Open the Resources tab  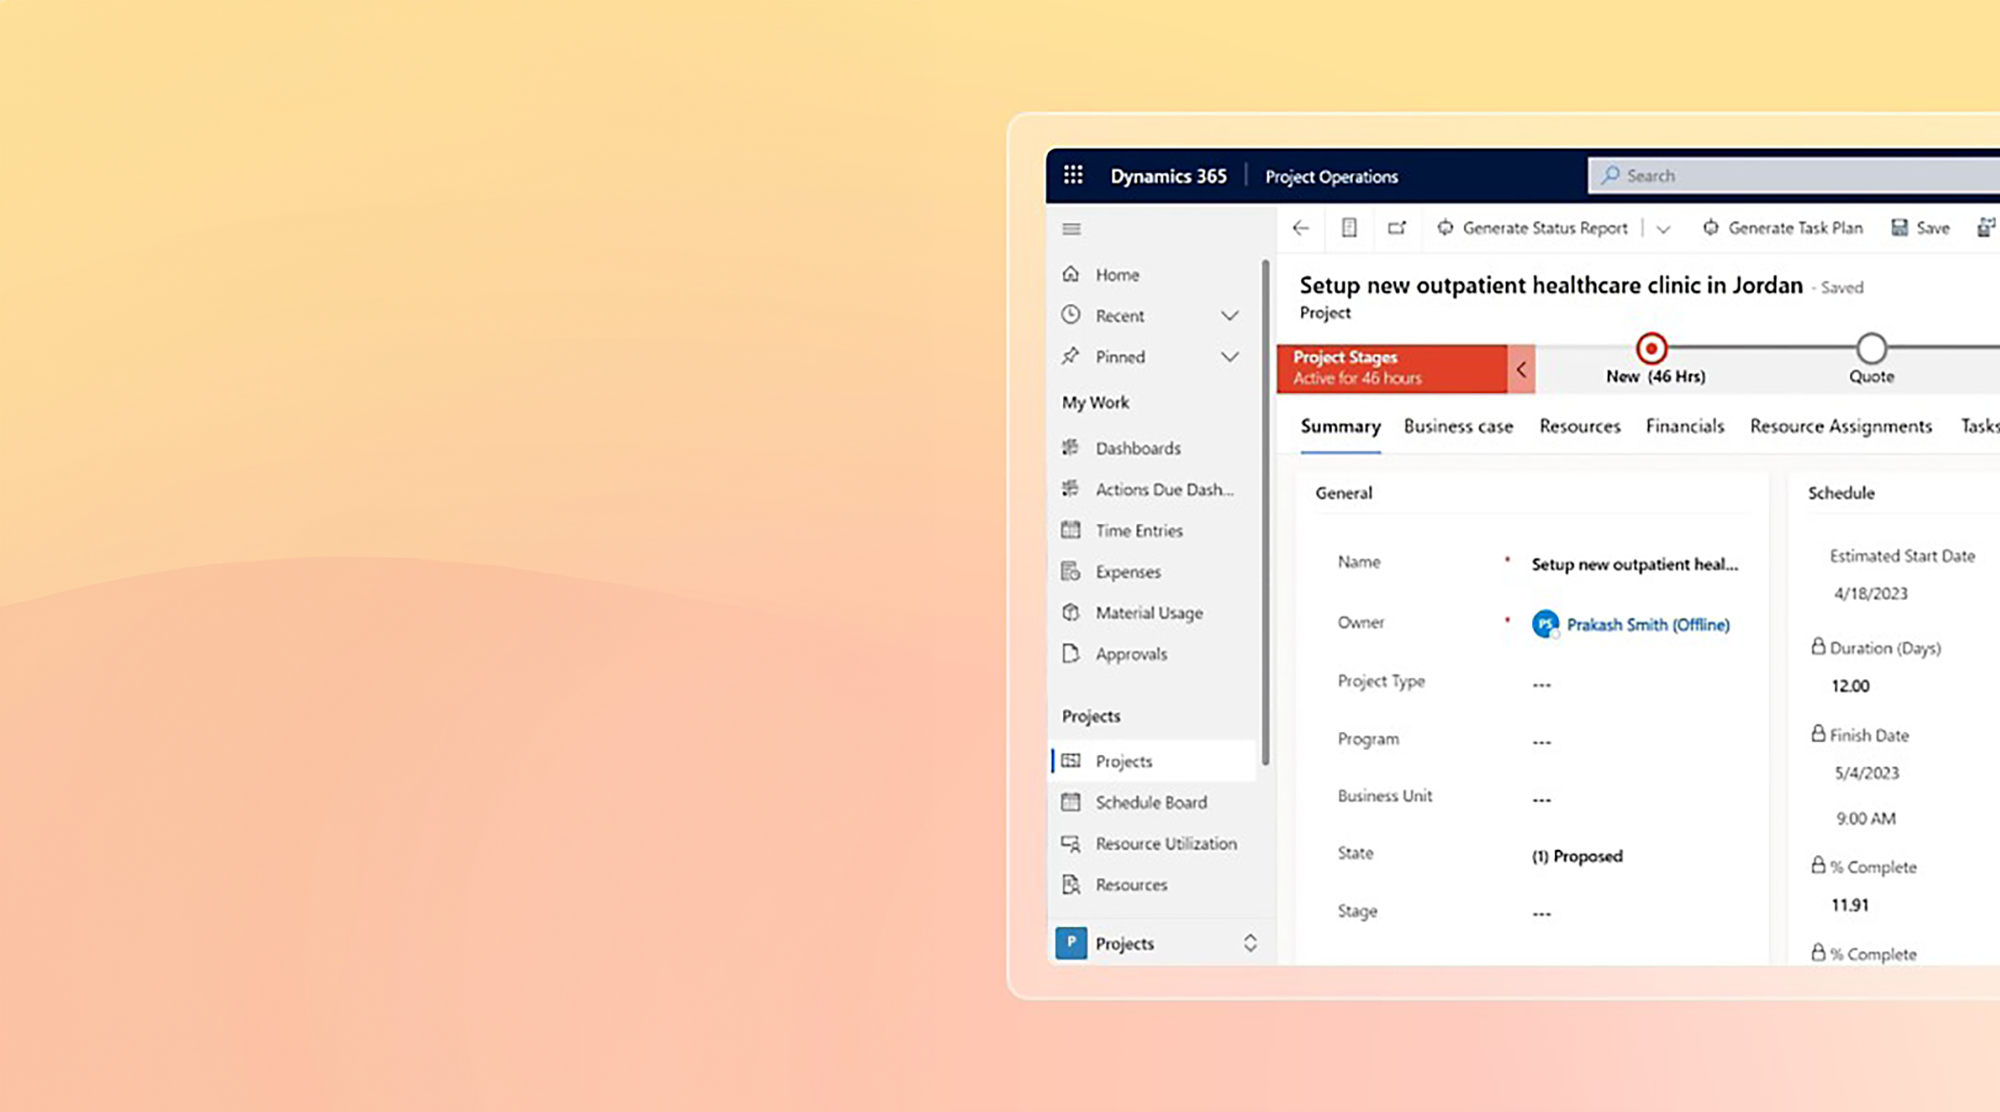[1580, 426]
